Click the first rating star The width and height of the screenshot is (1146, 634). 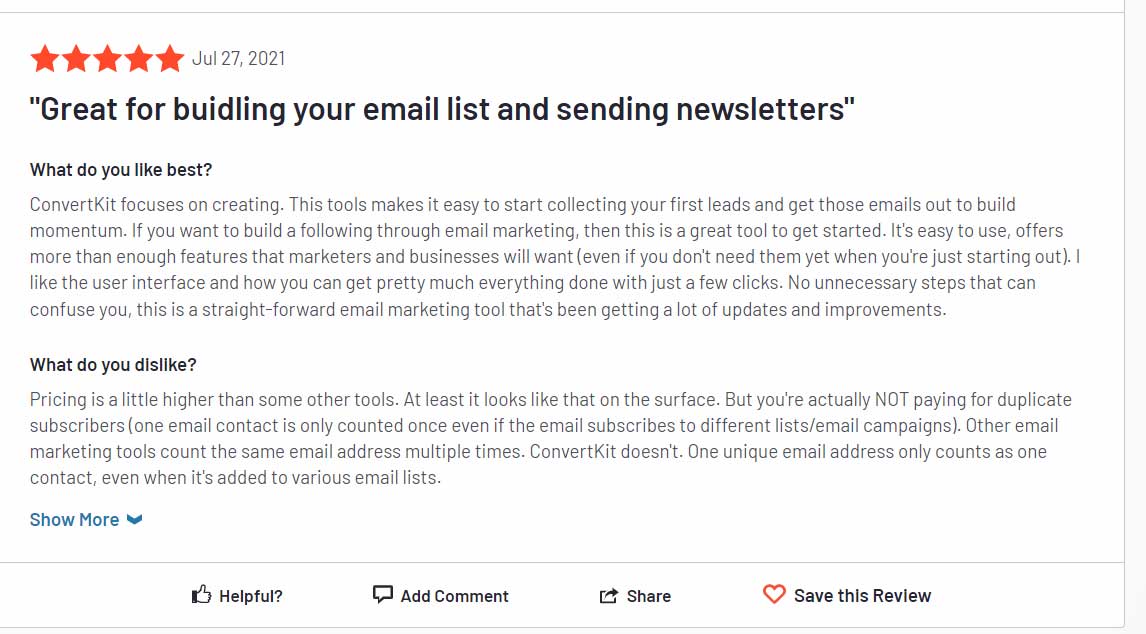(x=45, y=59)
